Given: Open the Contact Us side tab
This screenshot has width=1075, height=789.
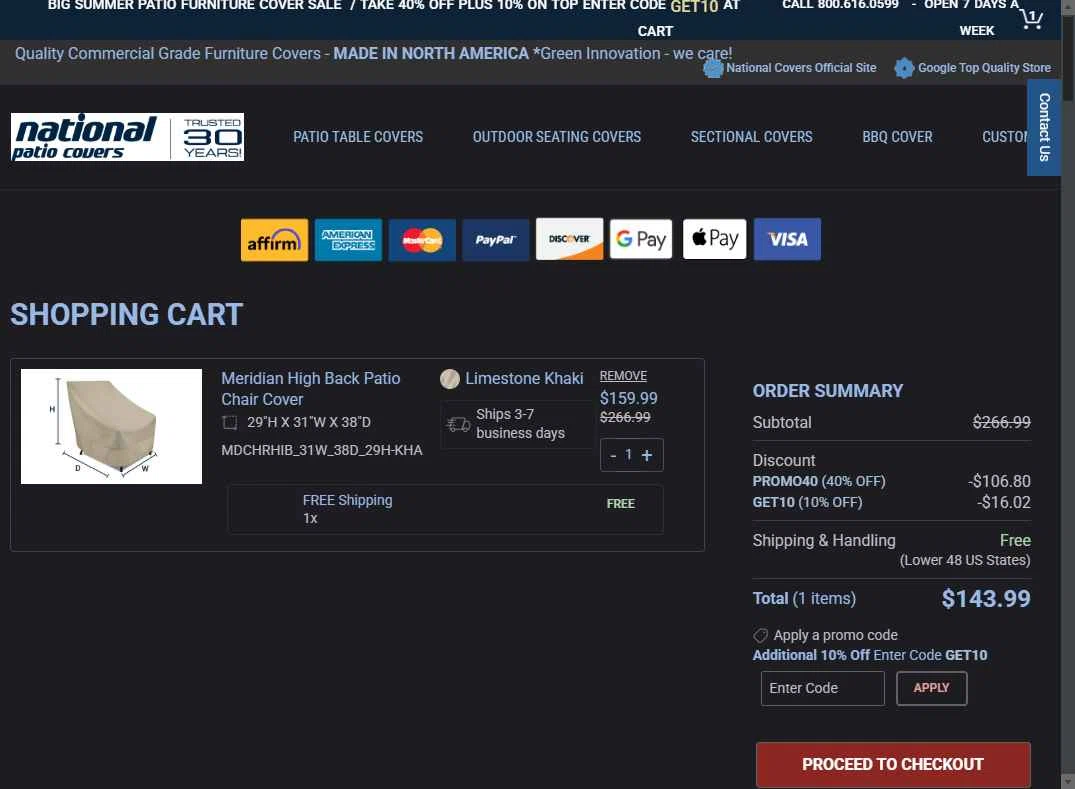Looking at the screenshot, I should (1044, 128).
